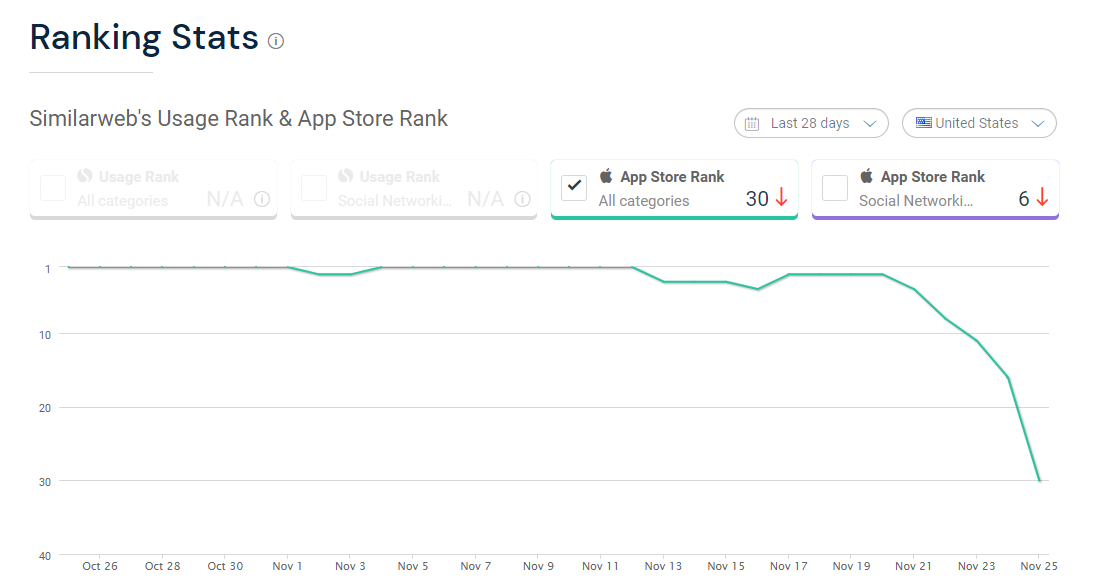
Task: Click the rank value 30 on All categories
Action: [757, 199]
